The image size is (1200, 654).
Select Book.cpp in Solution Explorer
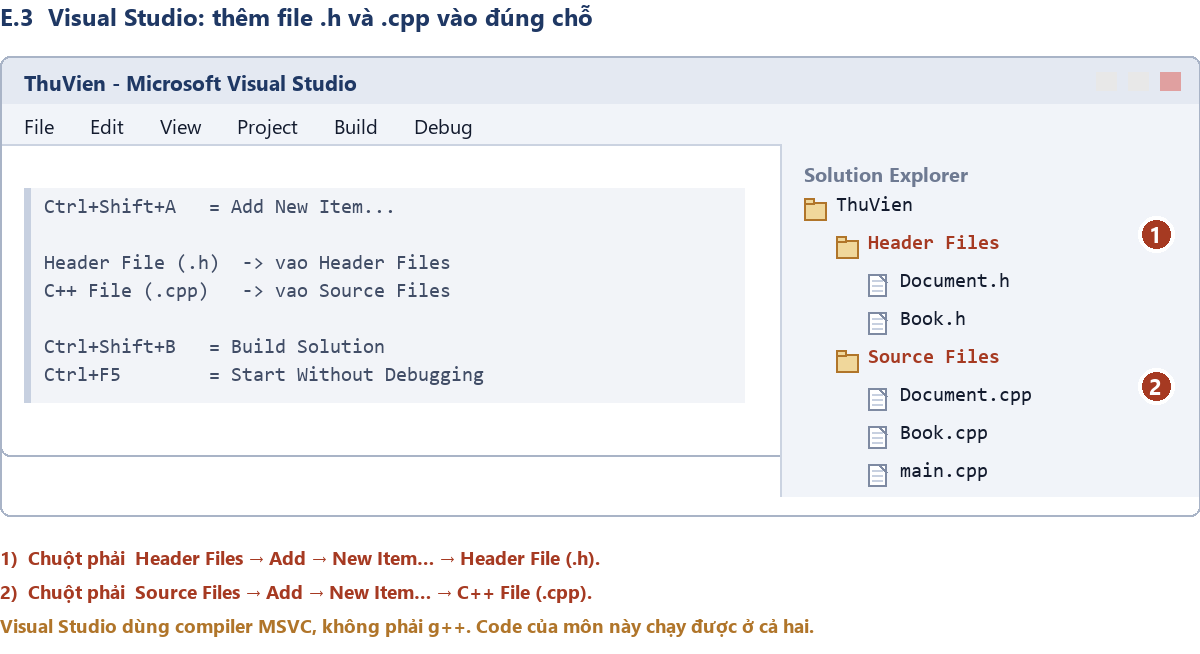coord(943,433)
